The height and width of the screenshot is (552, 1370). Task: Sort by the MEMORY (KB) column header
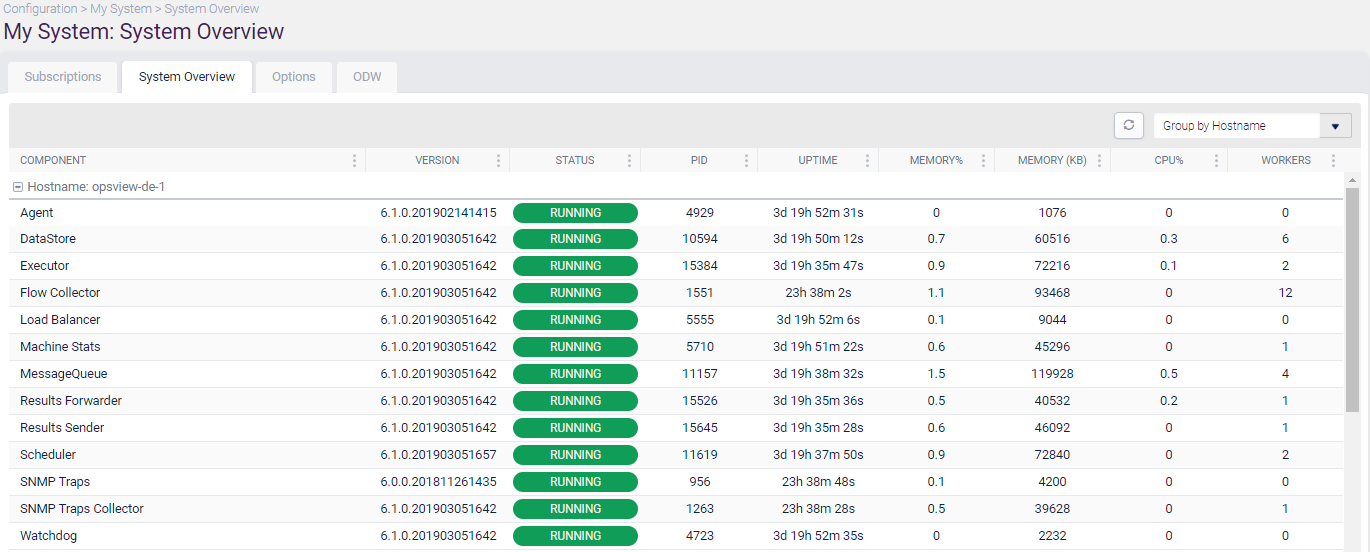(x=1052, y=160)
